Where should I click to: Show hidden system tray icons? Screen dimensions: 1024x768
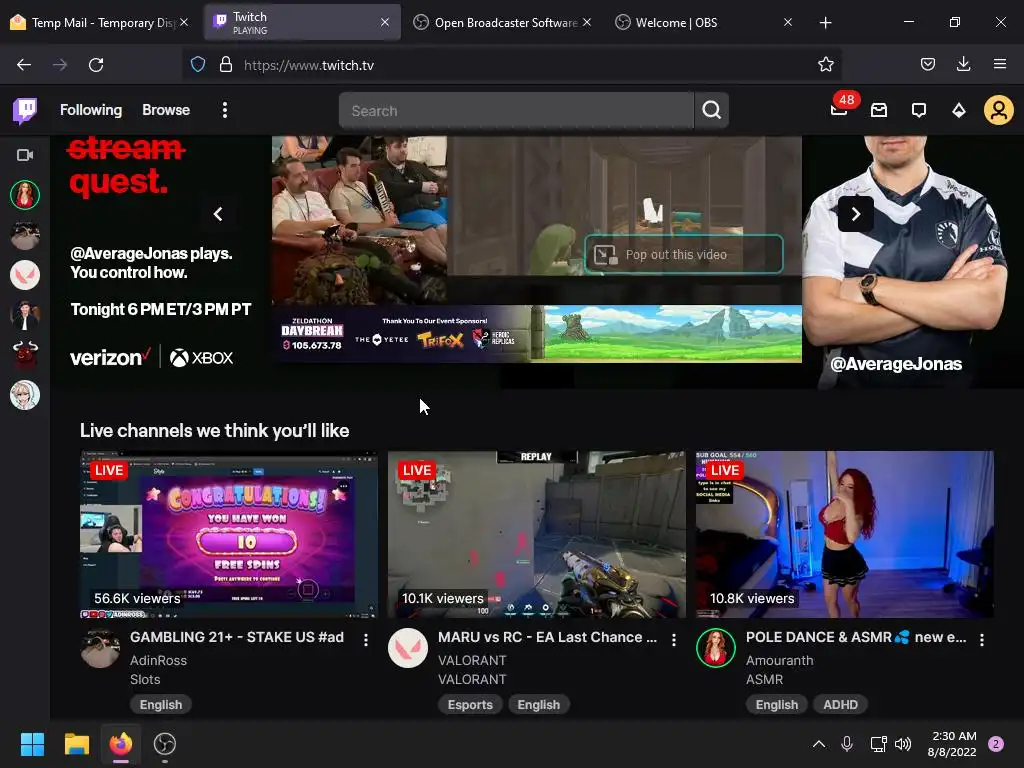coord(818,744)
